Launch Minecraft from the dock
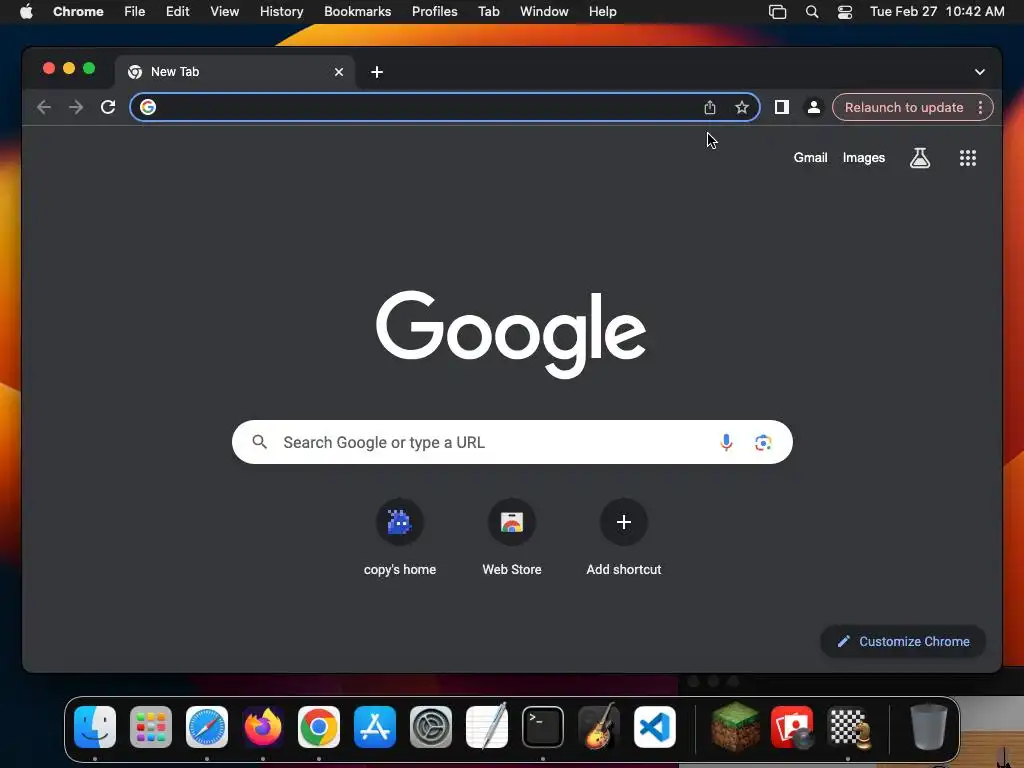 click(735, 726)
